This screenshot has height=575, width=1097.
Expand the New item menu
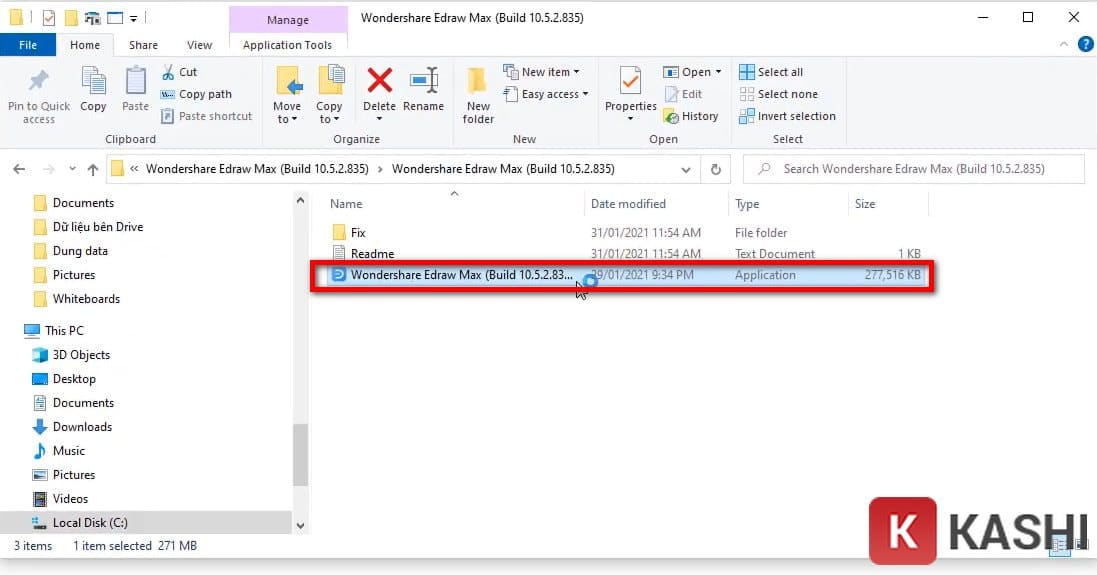pos(542,72)
